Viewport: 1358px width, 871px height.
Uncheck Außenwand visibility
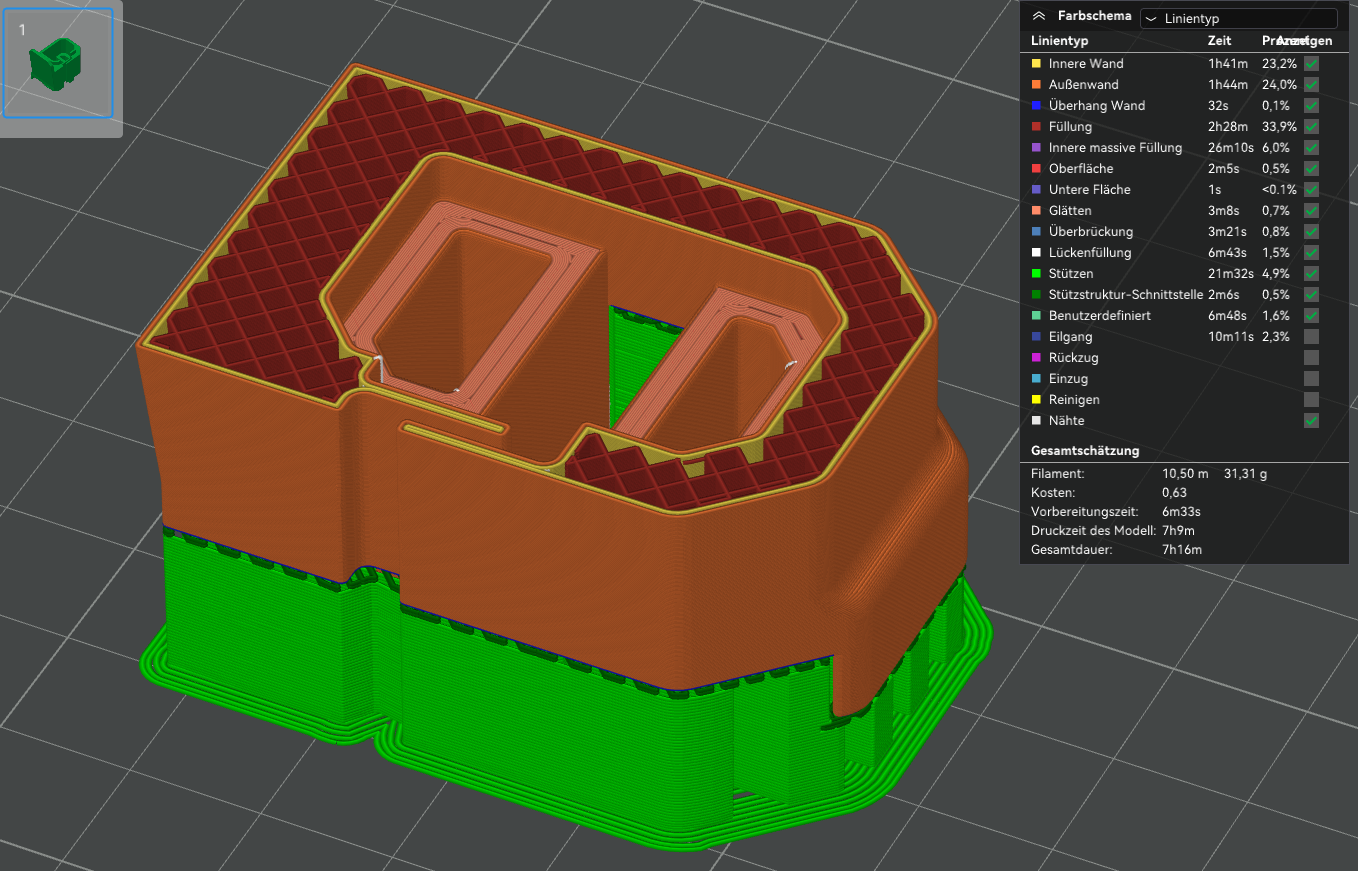coord(1311,85)
